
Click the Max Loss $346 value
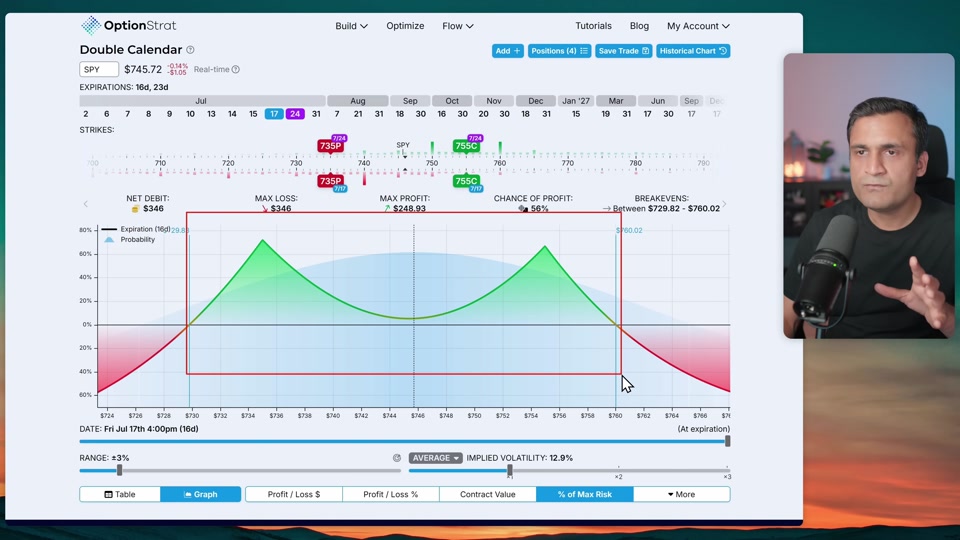pyautogui.click(x=281, y=209)
